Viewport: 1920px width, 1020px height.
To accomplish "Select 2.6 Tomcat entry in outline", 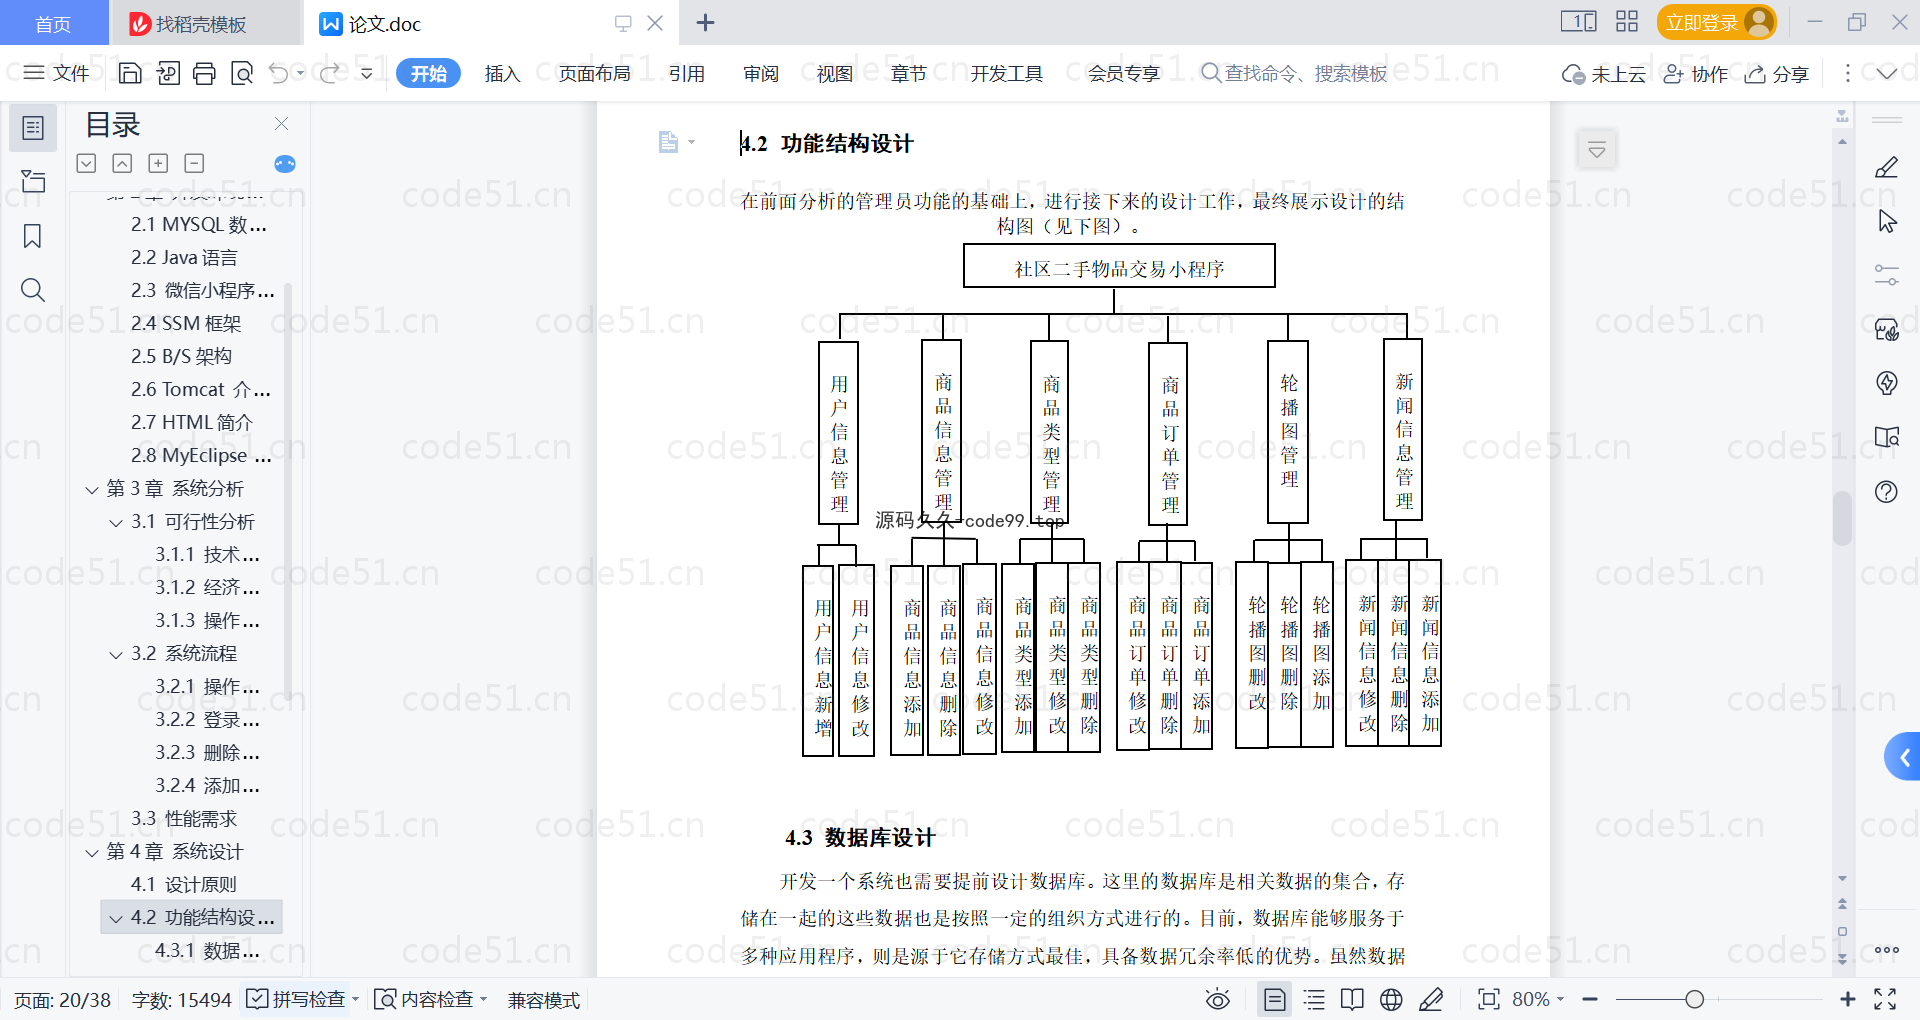I will pyautogui.click(x=200, y=390).
